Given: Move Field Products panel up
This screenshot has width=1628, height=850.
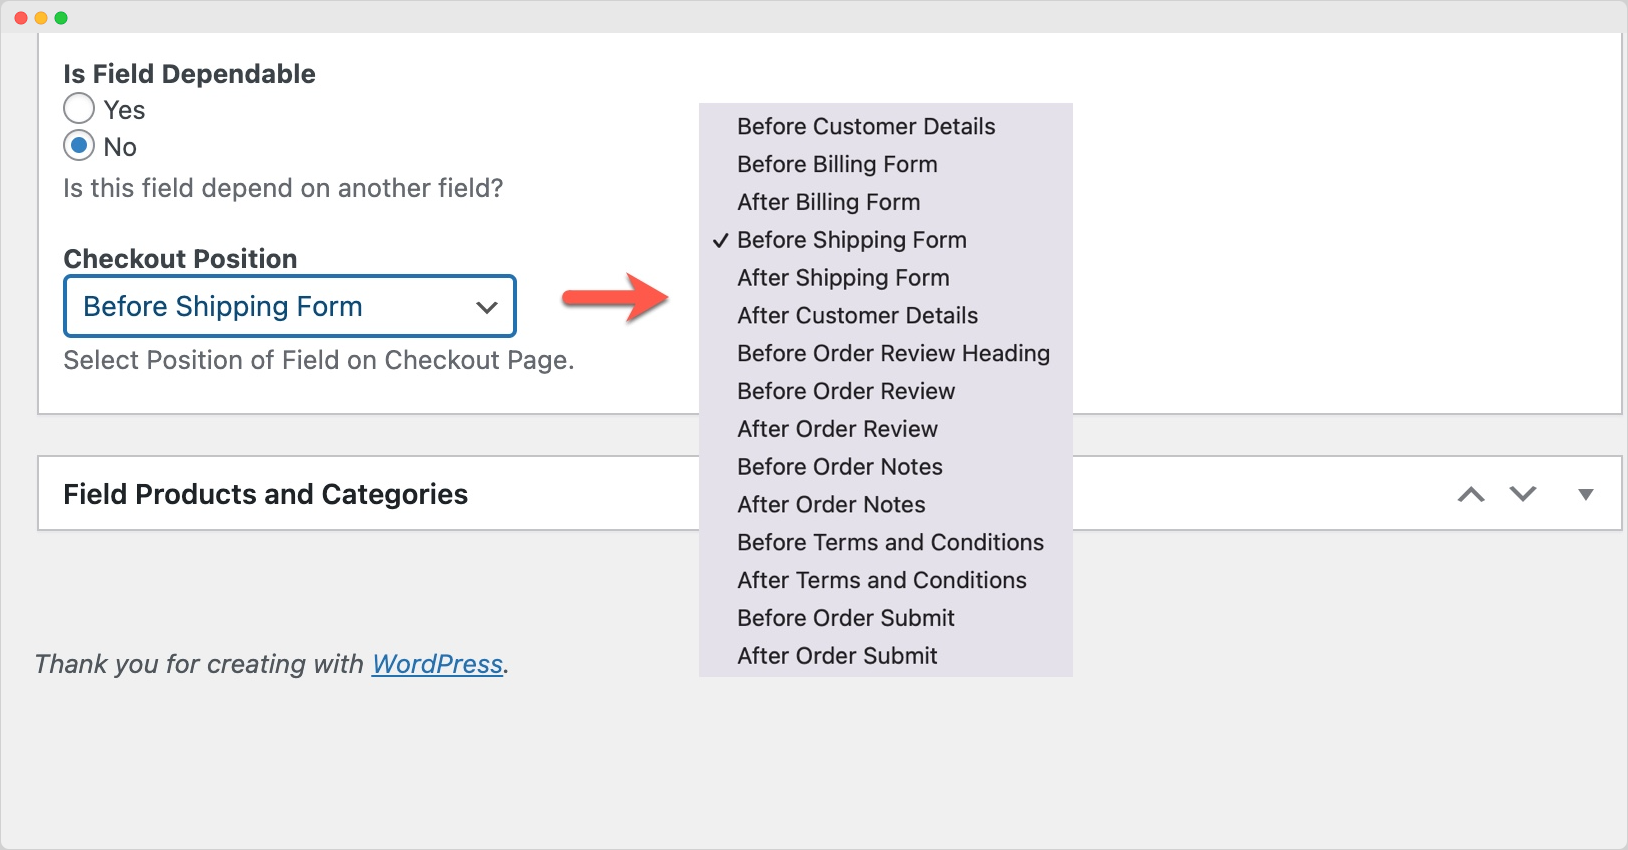Looking at the screenshot, I should (x=1471, y=494).
